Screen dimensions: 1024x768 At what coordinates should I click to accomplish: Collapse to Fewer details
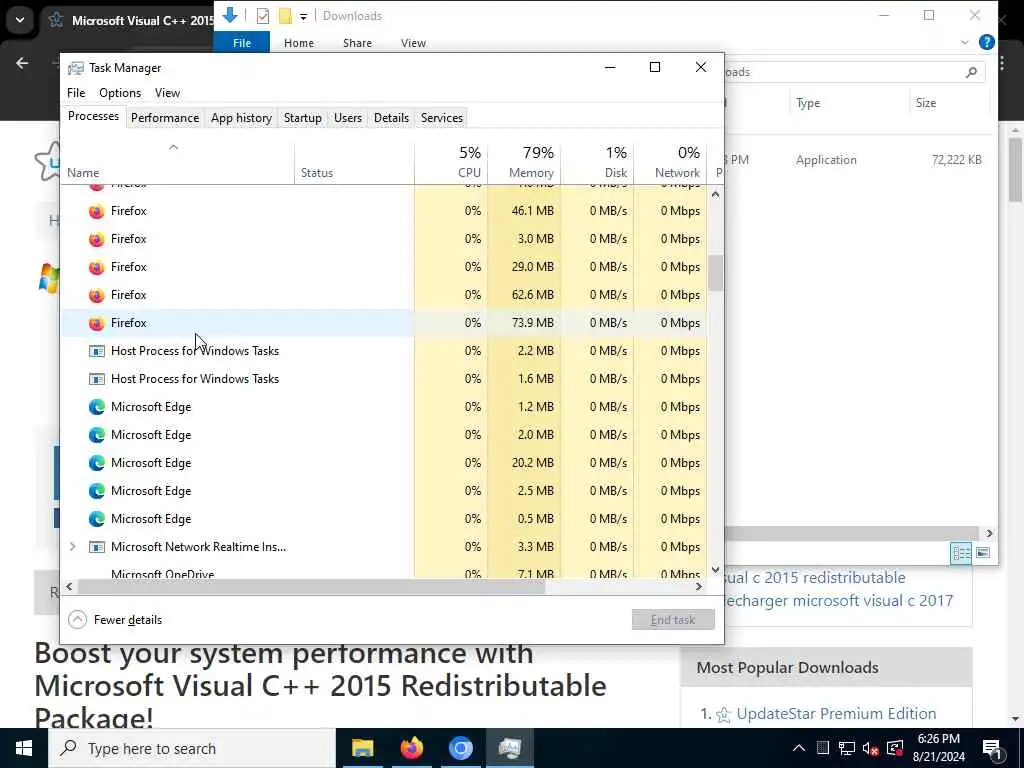(115, 620)
